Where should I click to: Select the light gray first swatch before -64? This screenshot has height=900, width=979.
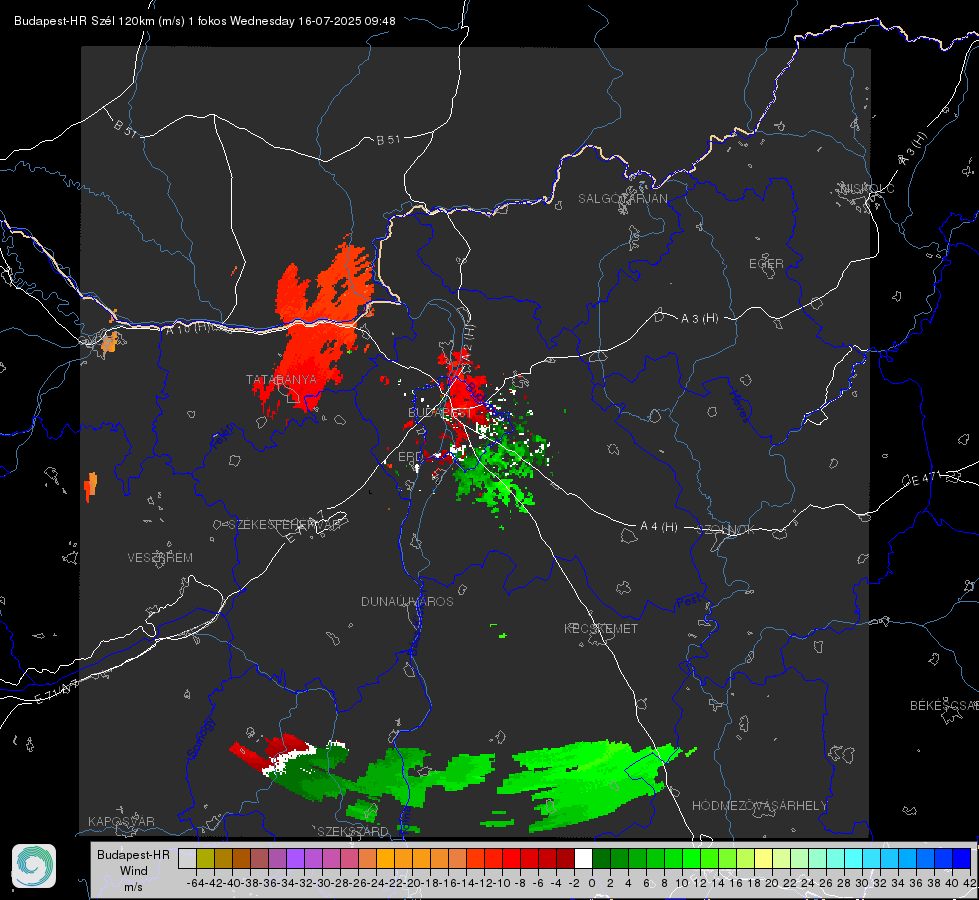187,858
